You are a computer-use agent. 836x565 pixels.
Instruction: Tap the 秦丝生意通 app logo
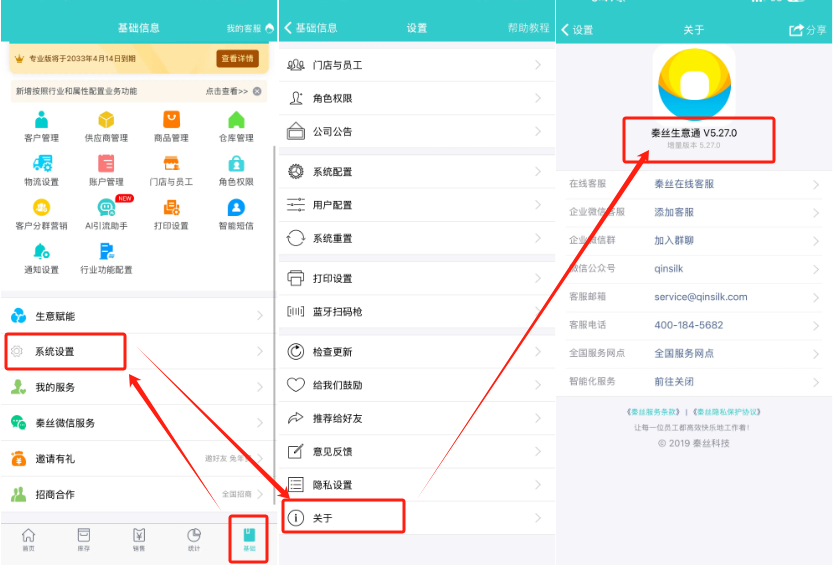pos(694,84)
